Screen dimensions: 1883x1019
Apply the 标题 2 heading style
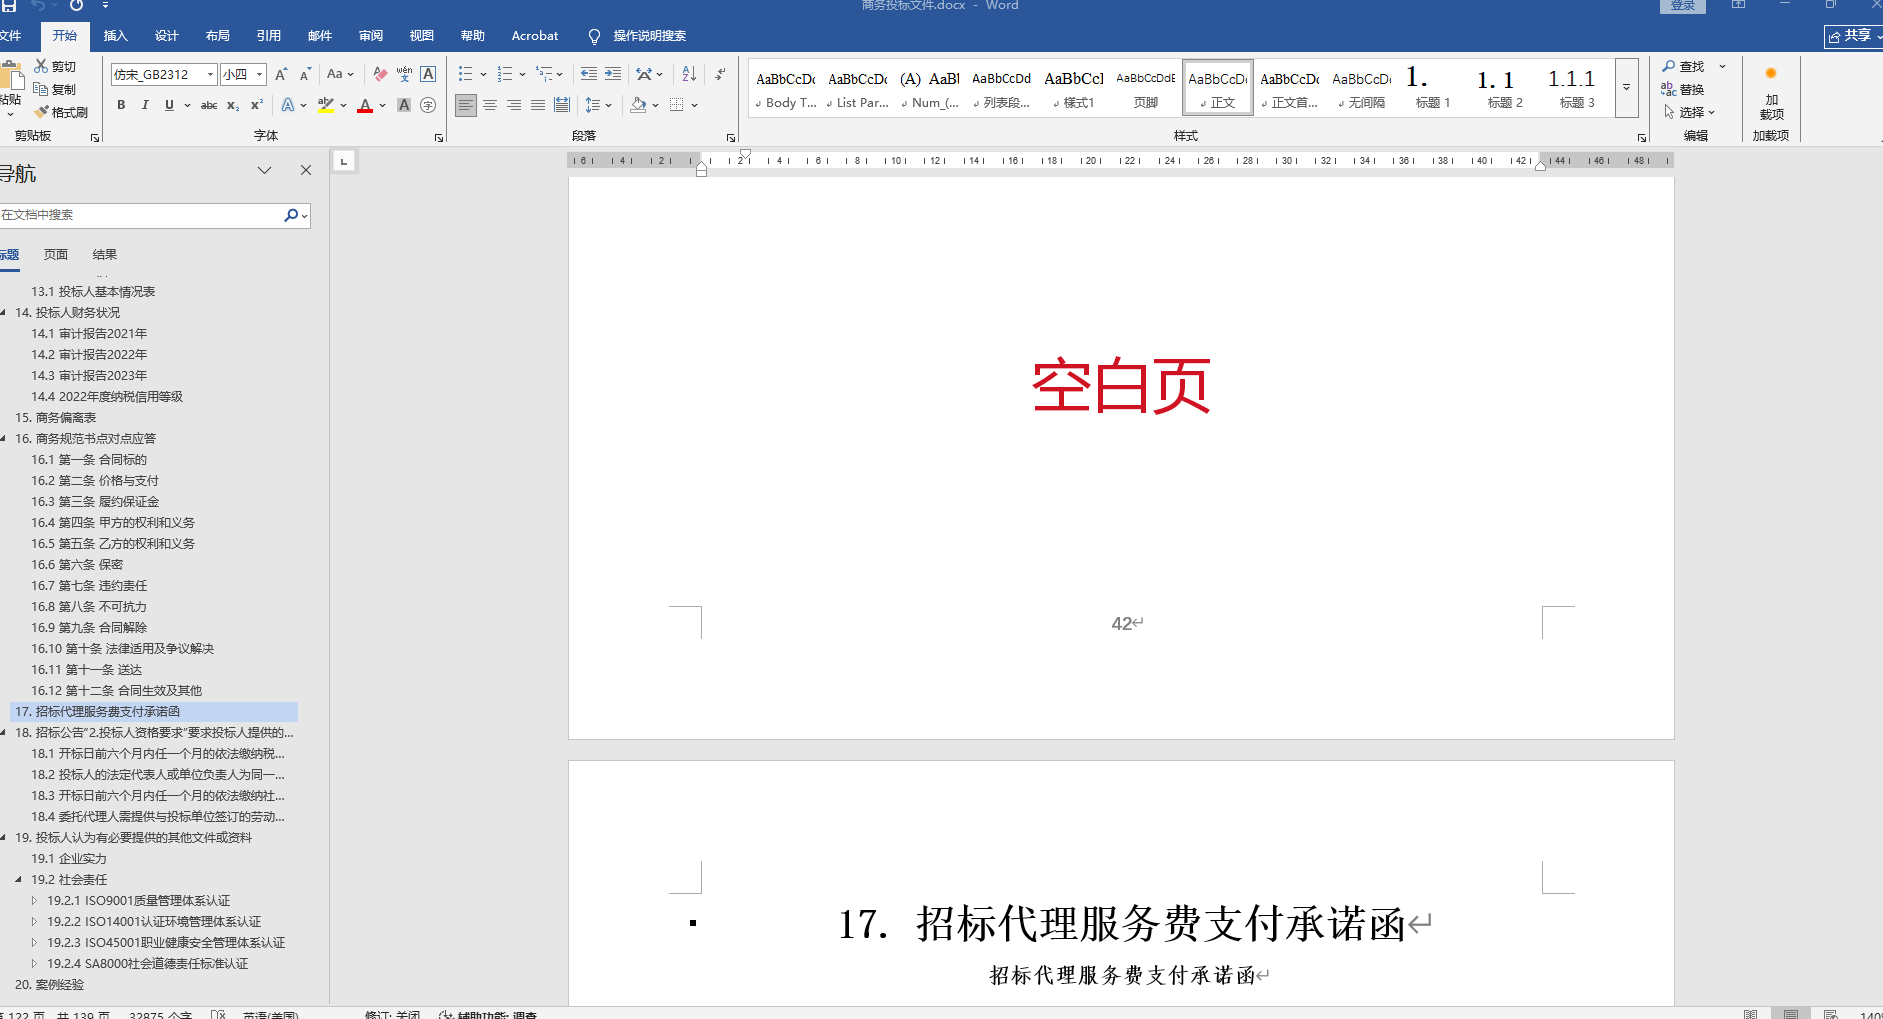[1505, 87]
